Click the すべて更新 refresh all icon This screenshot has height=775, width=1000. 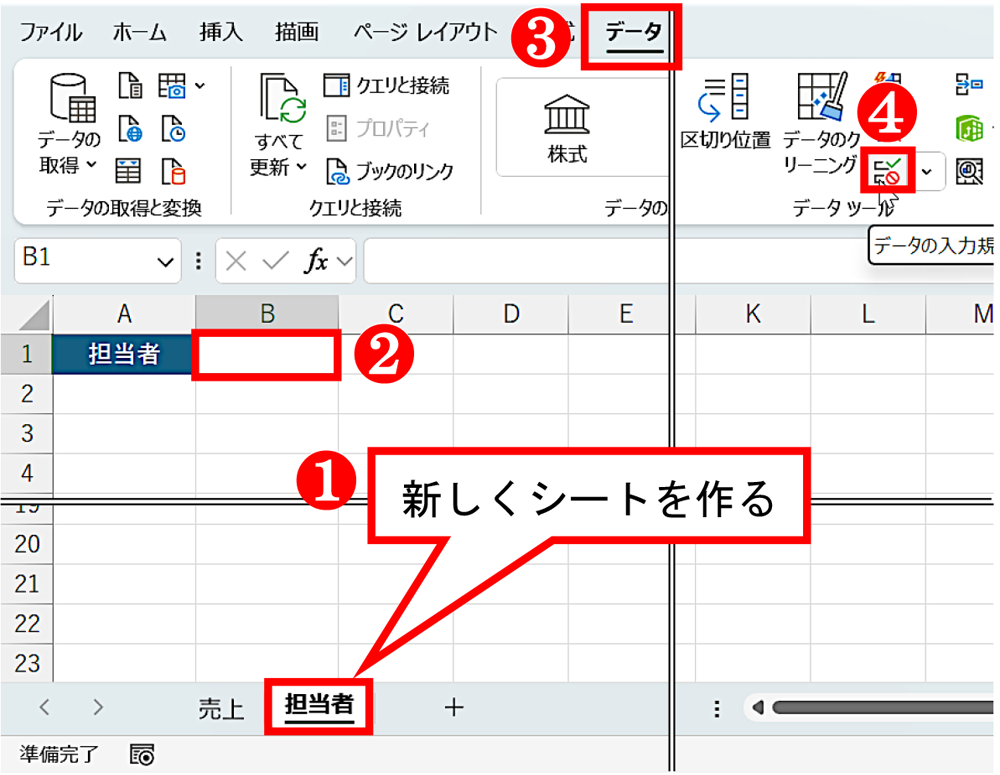click(283, 98)
